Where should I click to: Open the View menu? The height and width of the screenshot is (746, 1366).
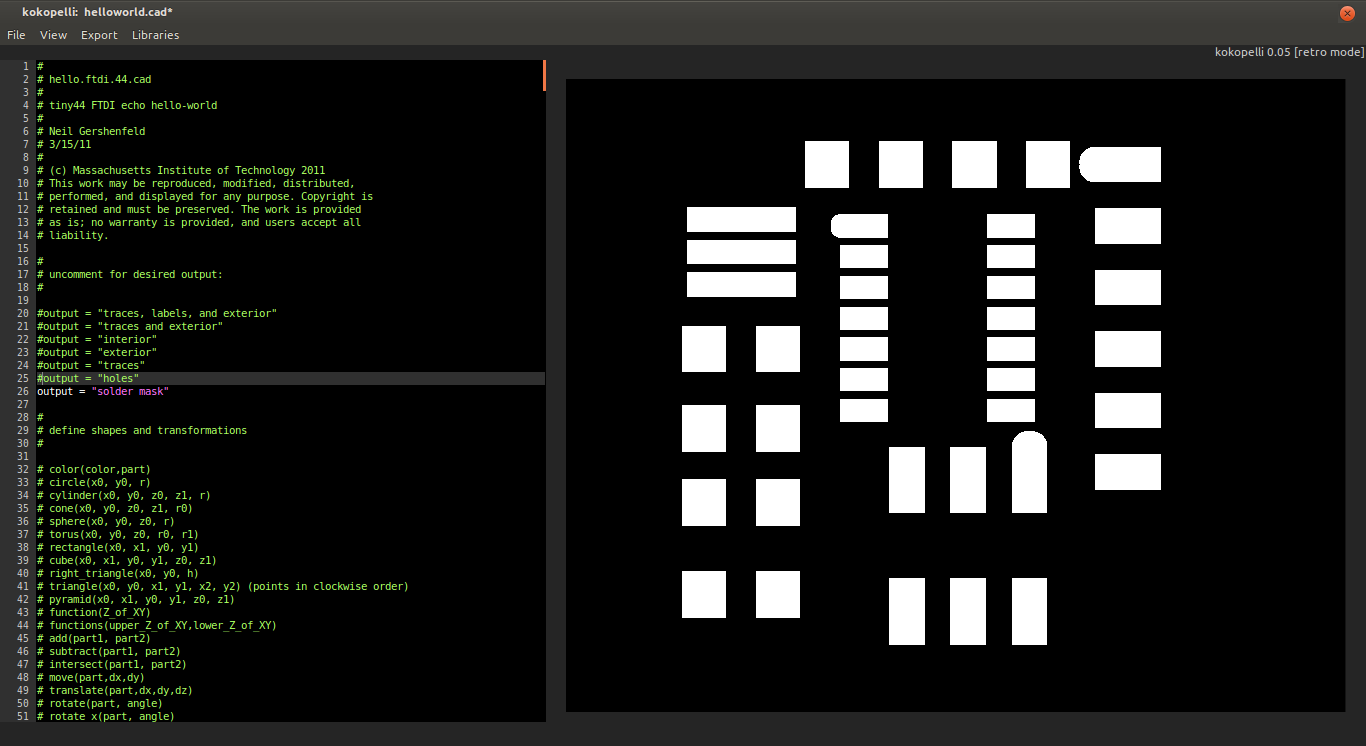coord(53,35)
